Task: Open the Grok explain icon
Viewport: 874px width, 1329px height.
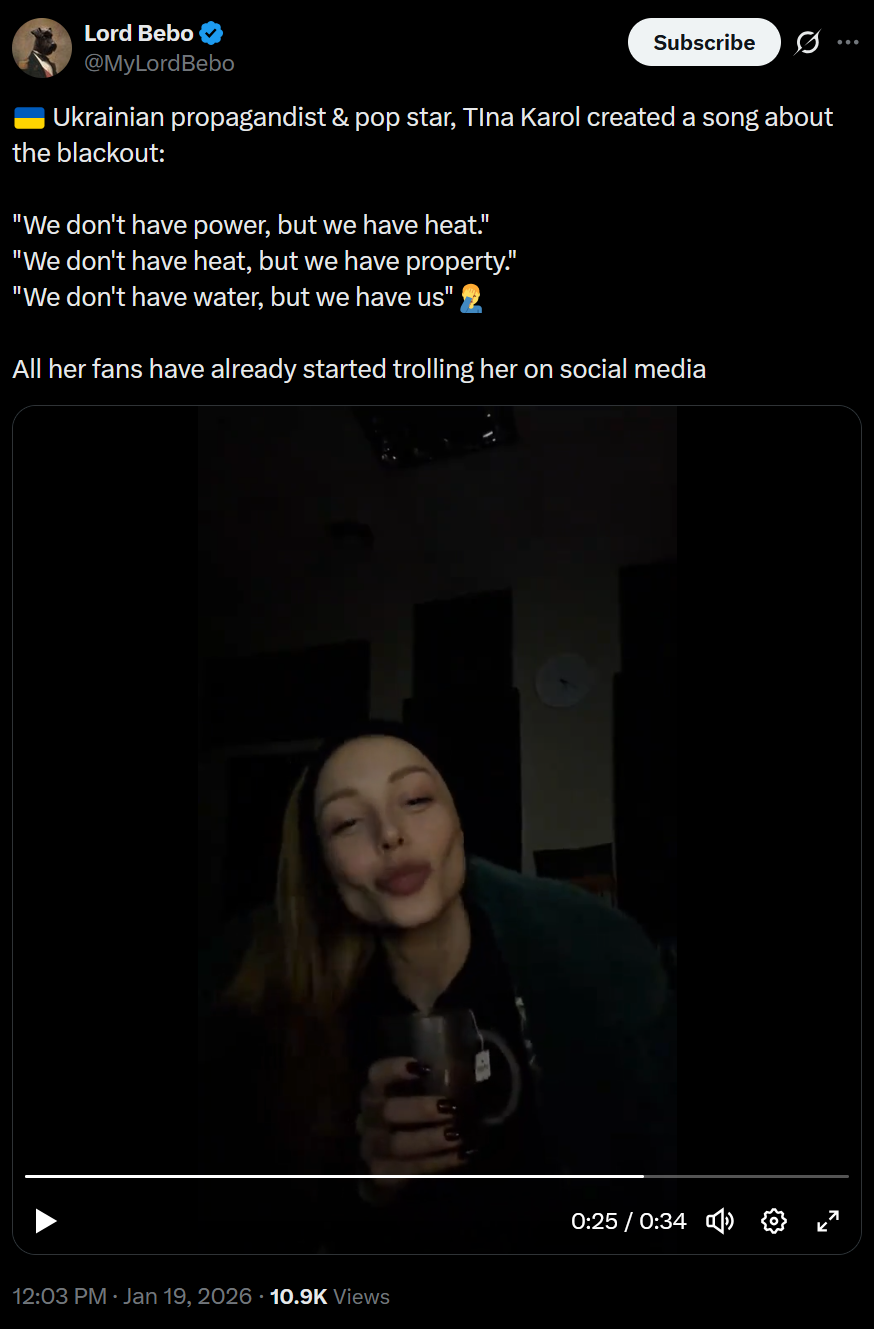Action: tap(808, 42)
